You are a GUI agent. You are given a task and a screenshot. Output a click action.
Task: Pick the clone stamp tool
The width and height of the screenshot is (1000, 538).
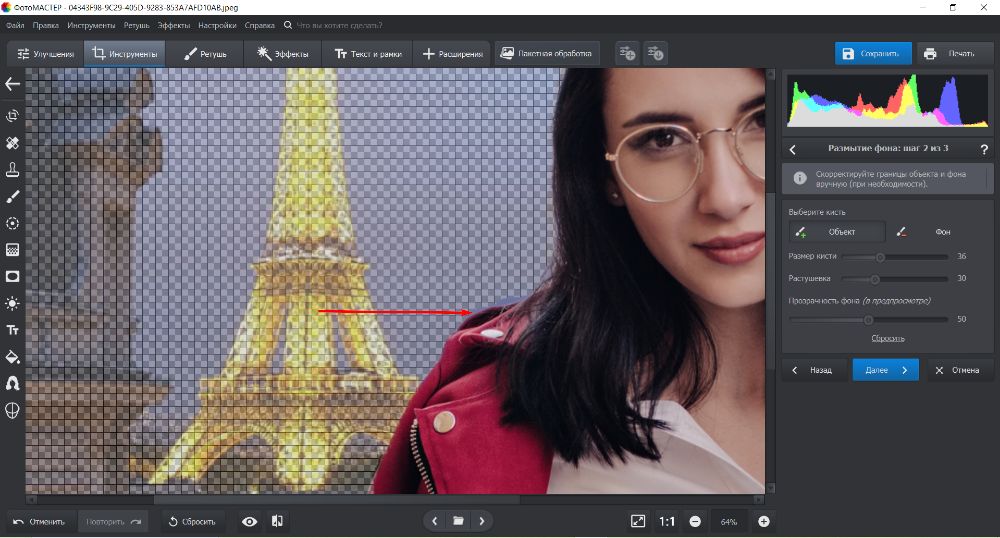pyautogui.click(x=13, y=169)
